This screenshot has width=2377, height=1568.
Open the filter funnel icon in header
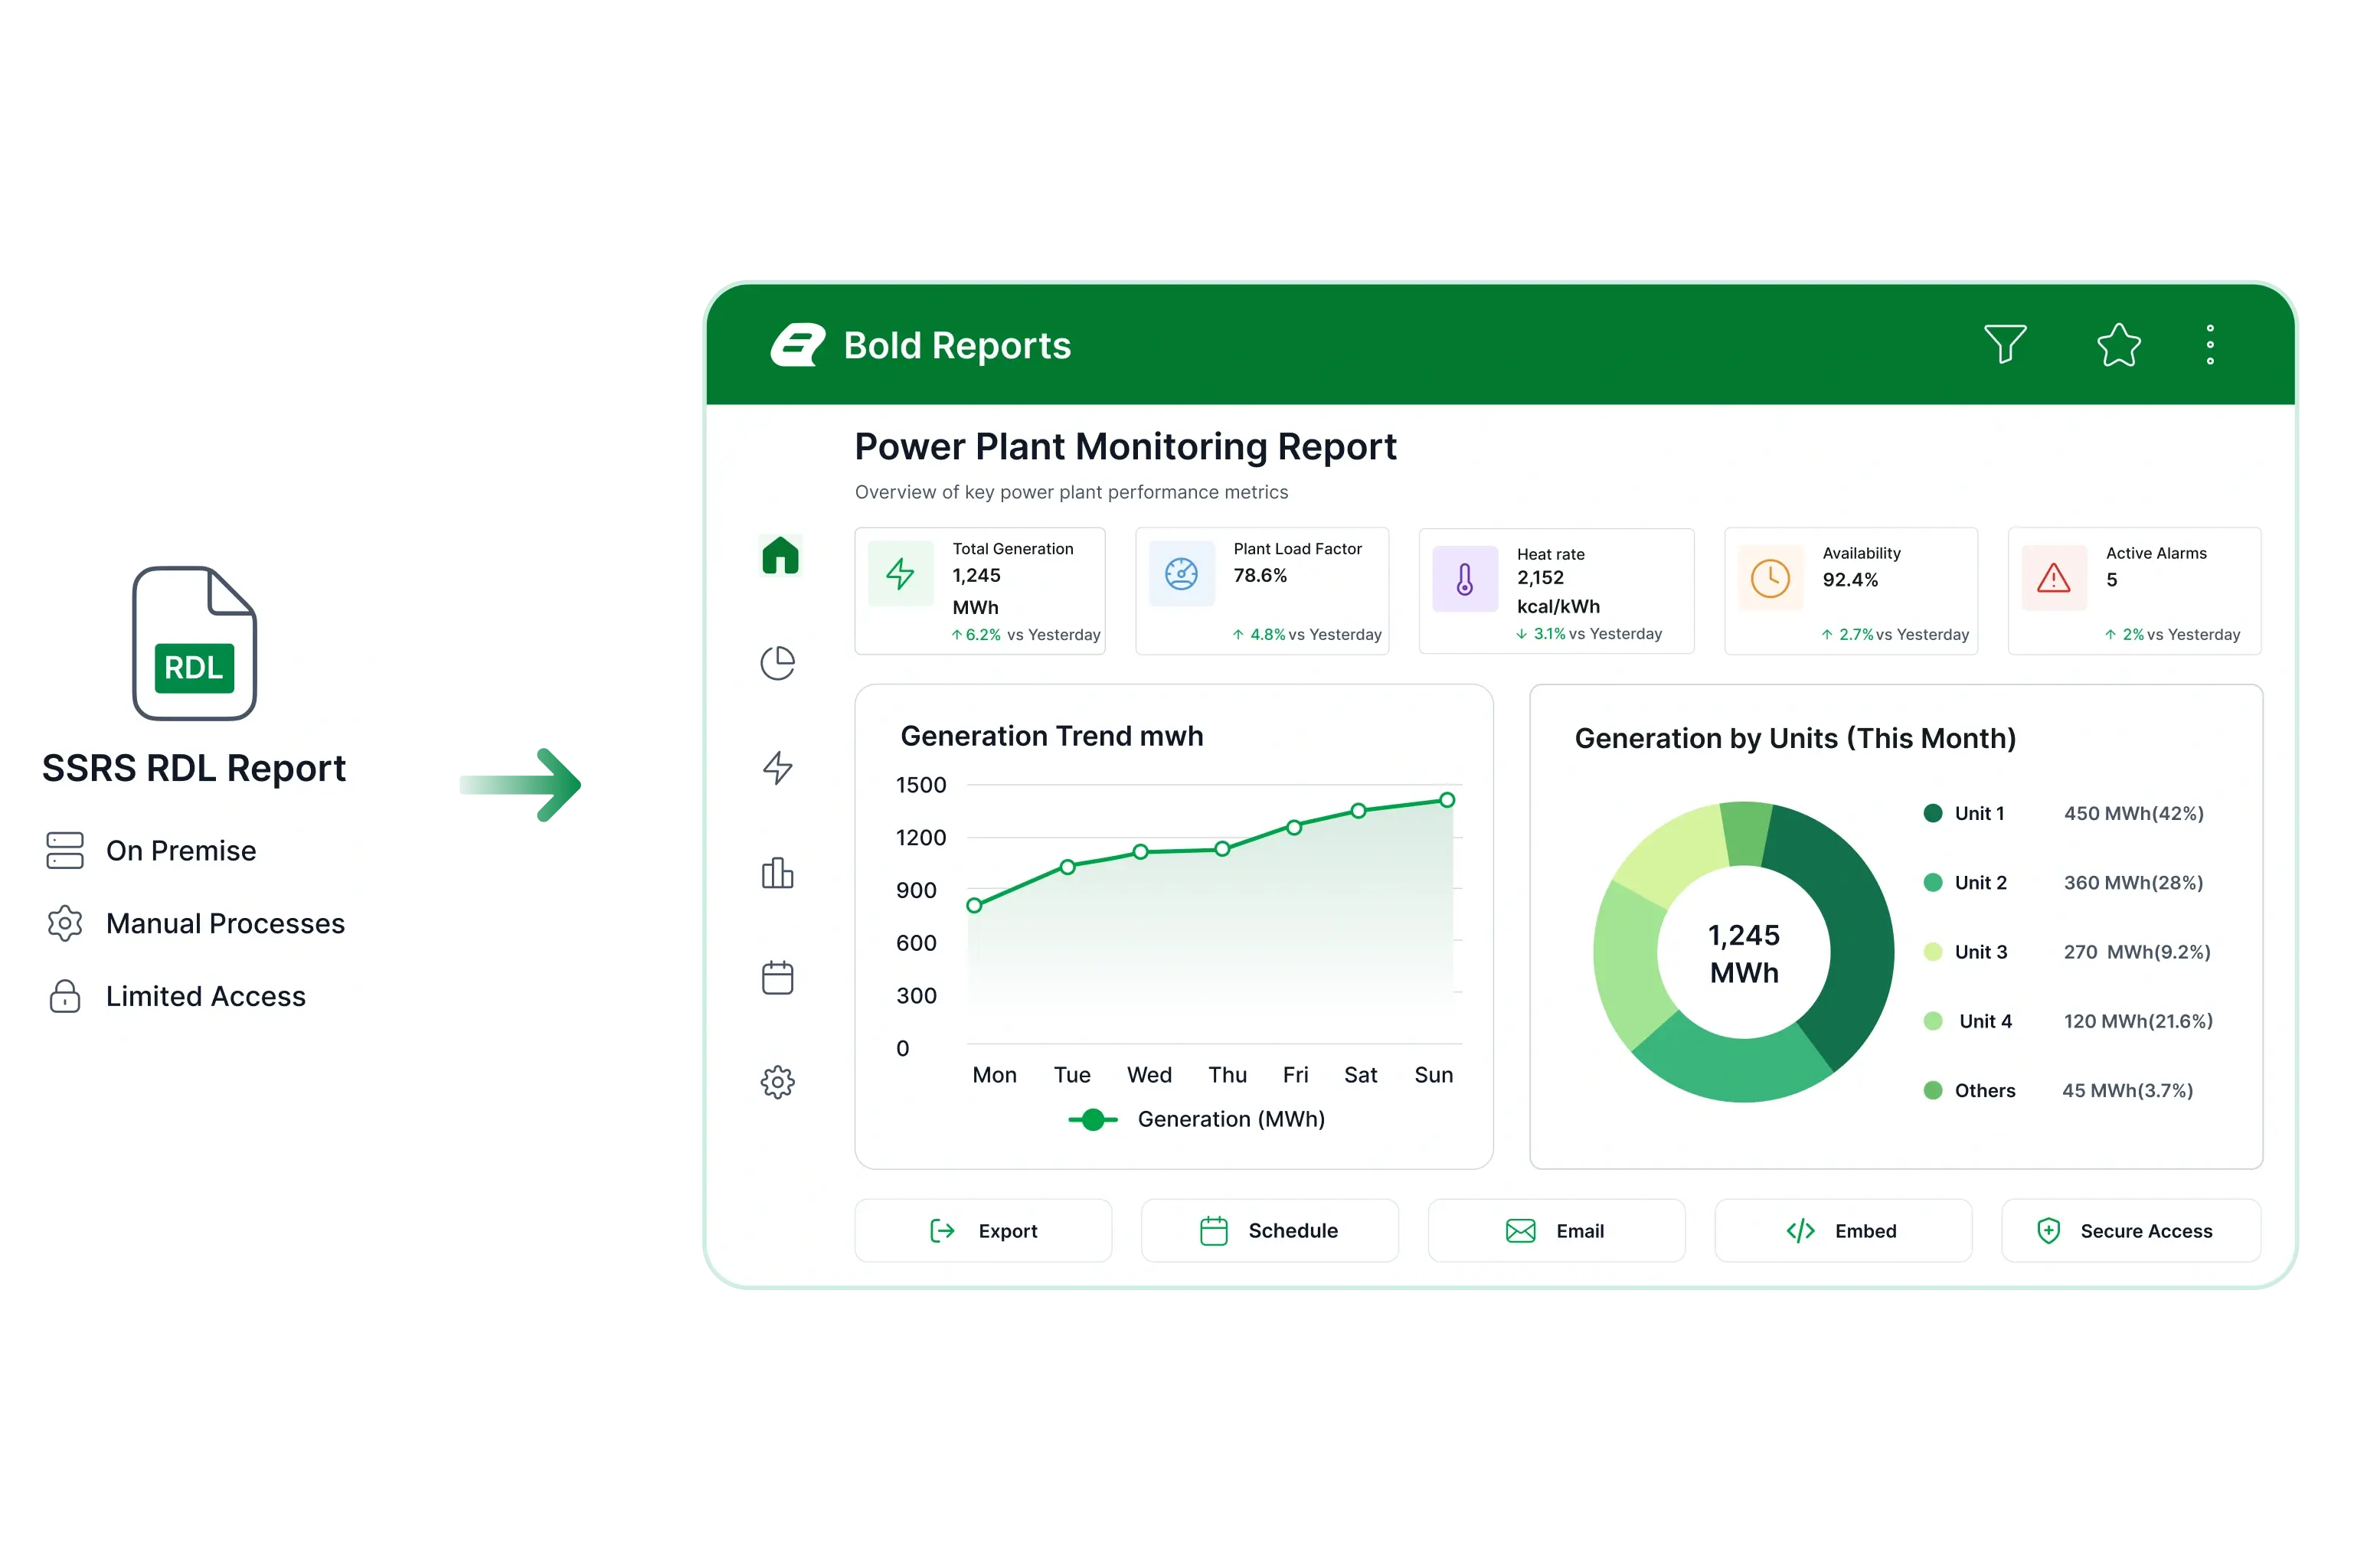2004,344
